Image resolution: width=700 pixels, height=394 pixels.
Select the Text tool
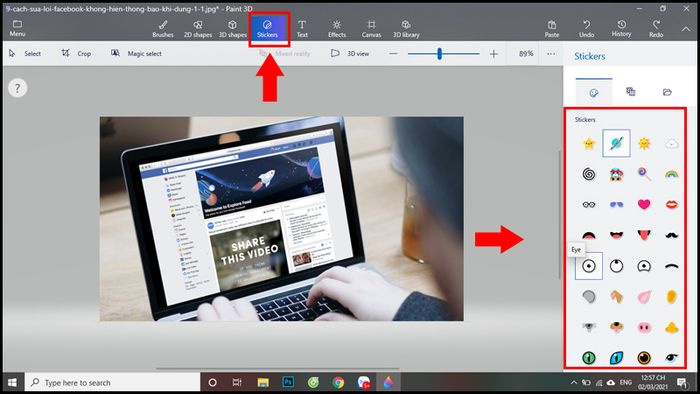pos(302,29)
